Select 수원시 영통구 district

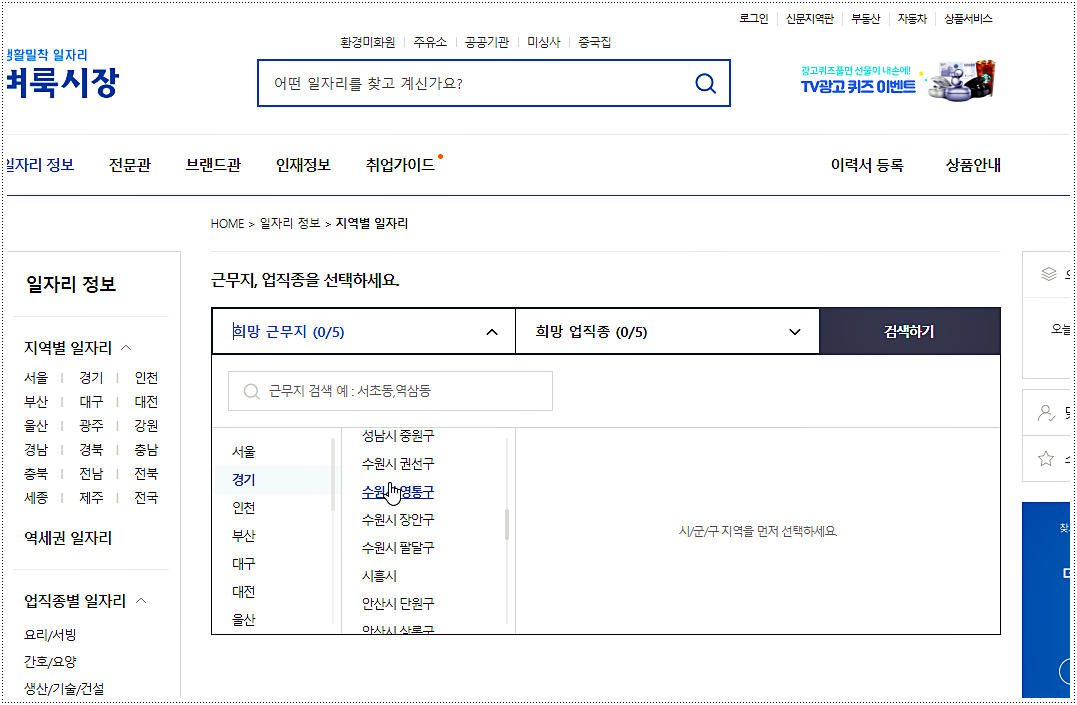click(398, 492)
